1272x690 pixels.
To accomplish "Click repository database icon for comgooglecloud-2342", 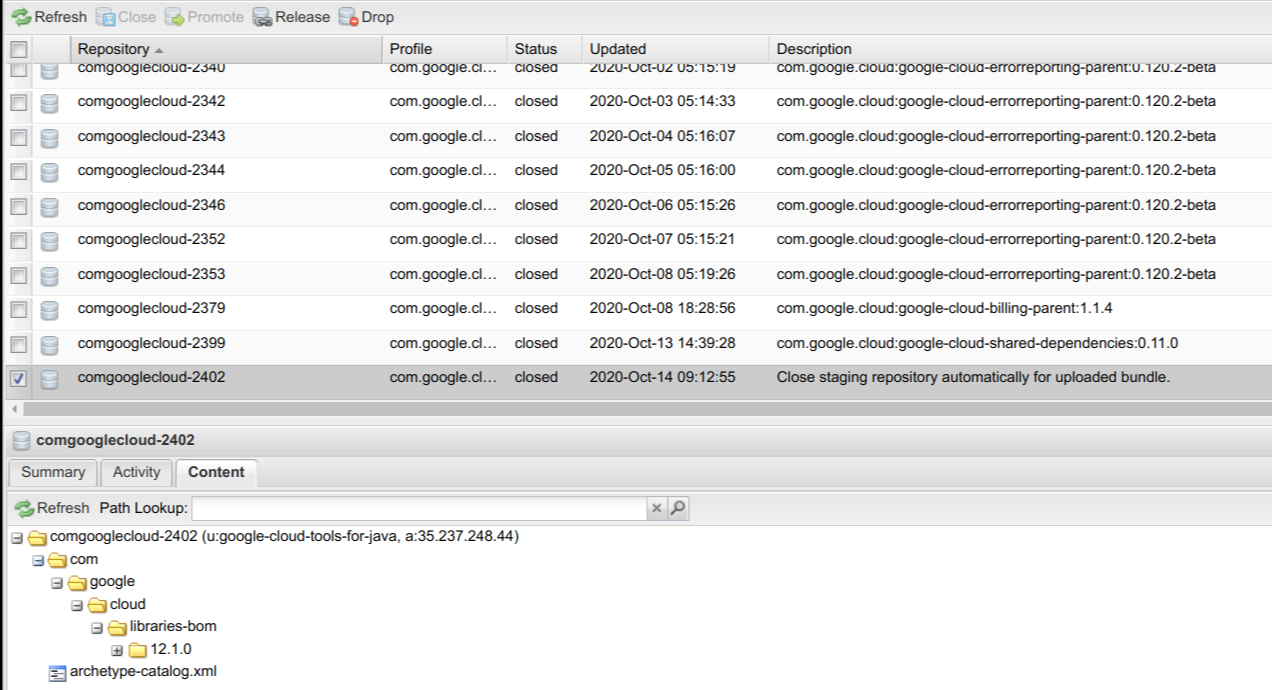I will 49,102.
